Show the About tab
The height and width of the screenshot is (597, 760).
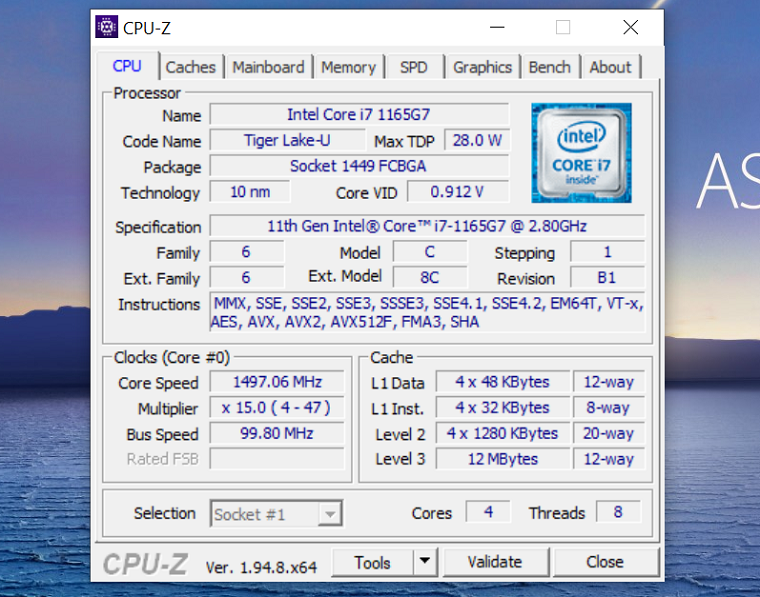tap(611, 67)
